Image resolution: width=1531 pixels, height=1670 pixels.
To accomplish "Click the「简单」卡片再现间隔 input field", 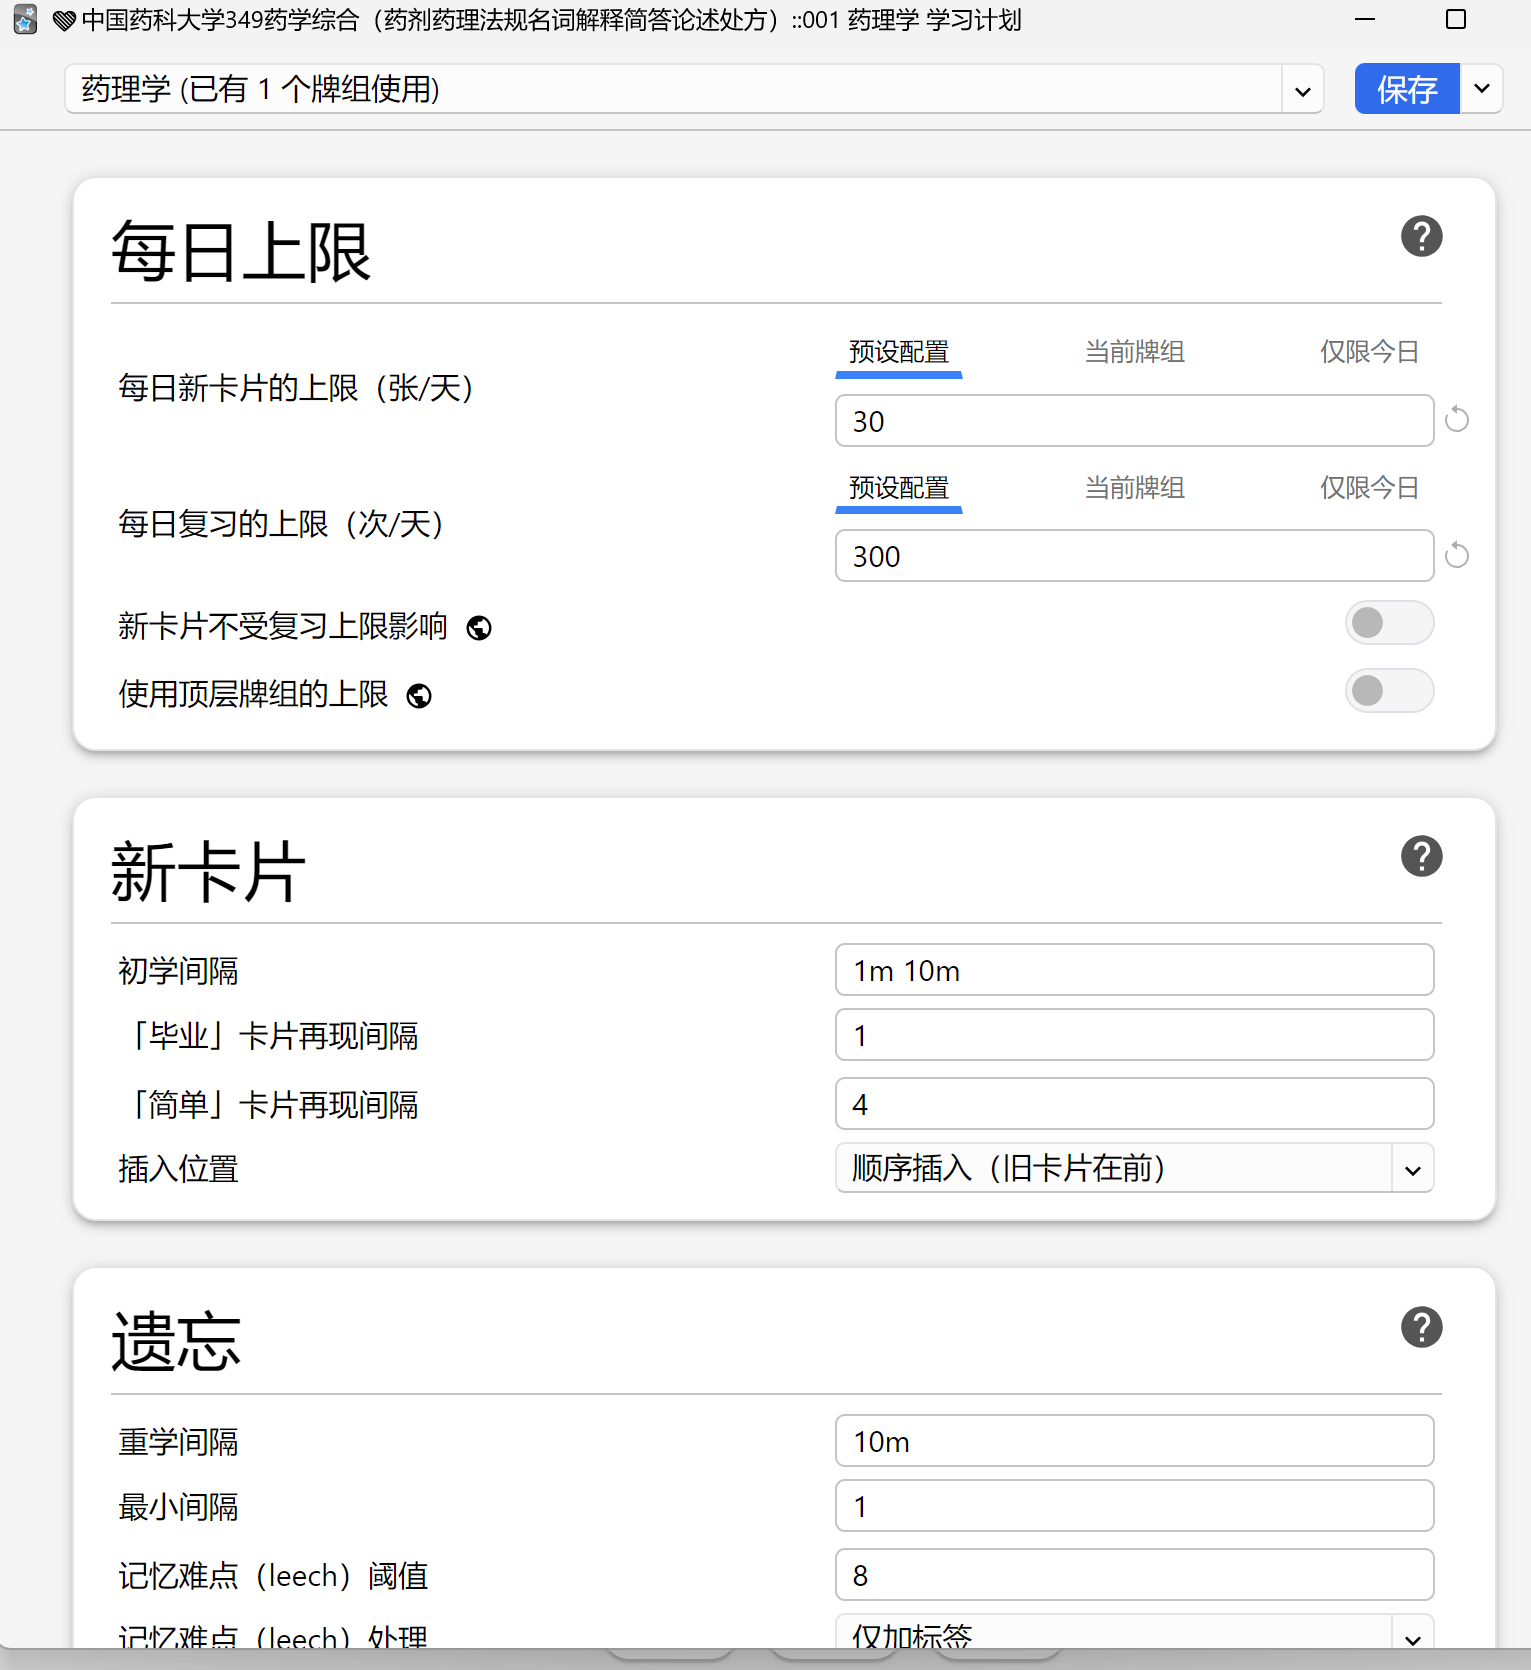I will pos(1134,1104).
